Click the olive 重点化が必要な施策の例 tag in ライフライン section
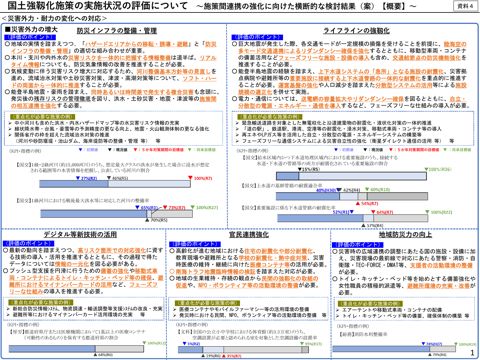Image resolution: width=480 pixels, height=360 pixels. pos(270,117)
